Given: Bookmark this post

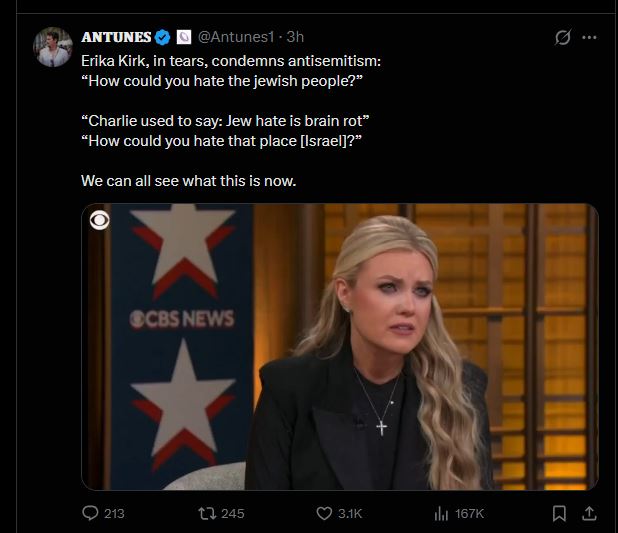Looking at the screenshot, I should pos(560,513).
